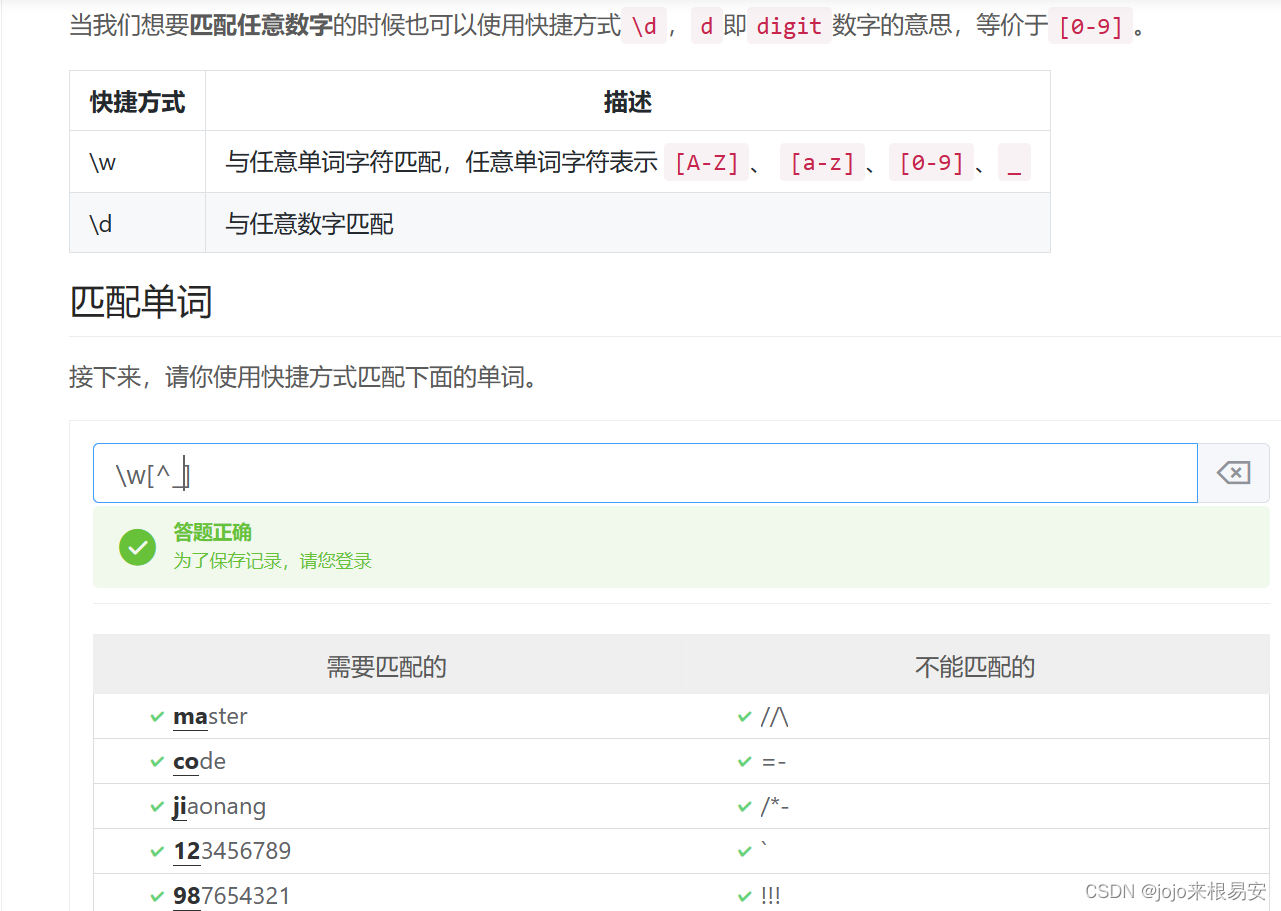1281x911 pixels.
Task: Click the bold 匹配任意数字 in the intro
Action: tap(260, 25)
